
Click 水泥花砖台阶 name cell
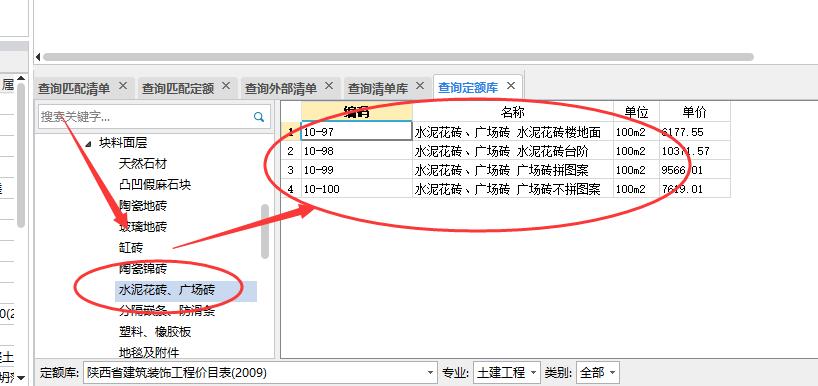click(513, 151)
